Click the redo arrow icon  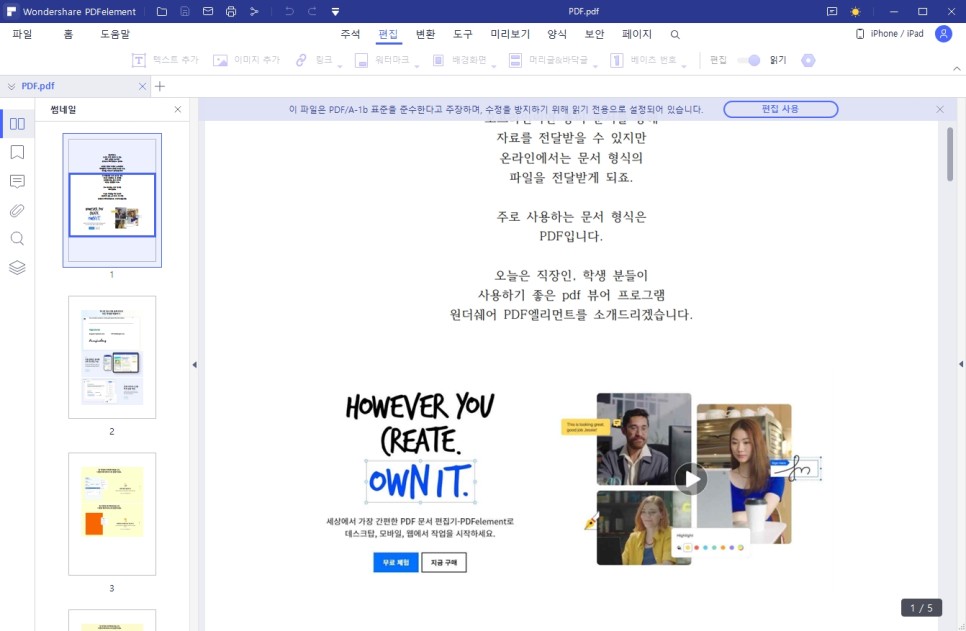[312, 11]
